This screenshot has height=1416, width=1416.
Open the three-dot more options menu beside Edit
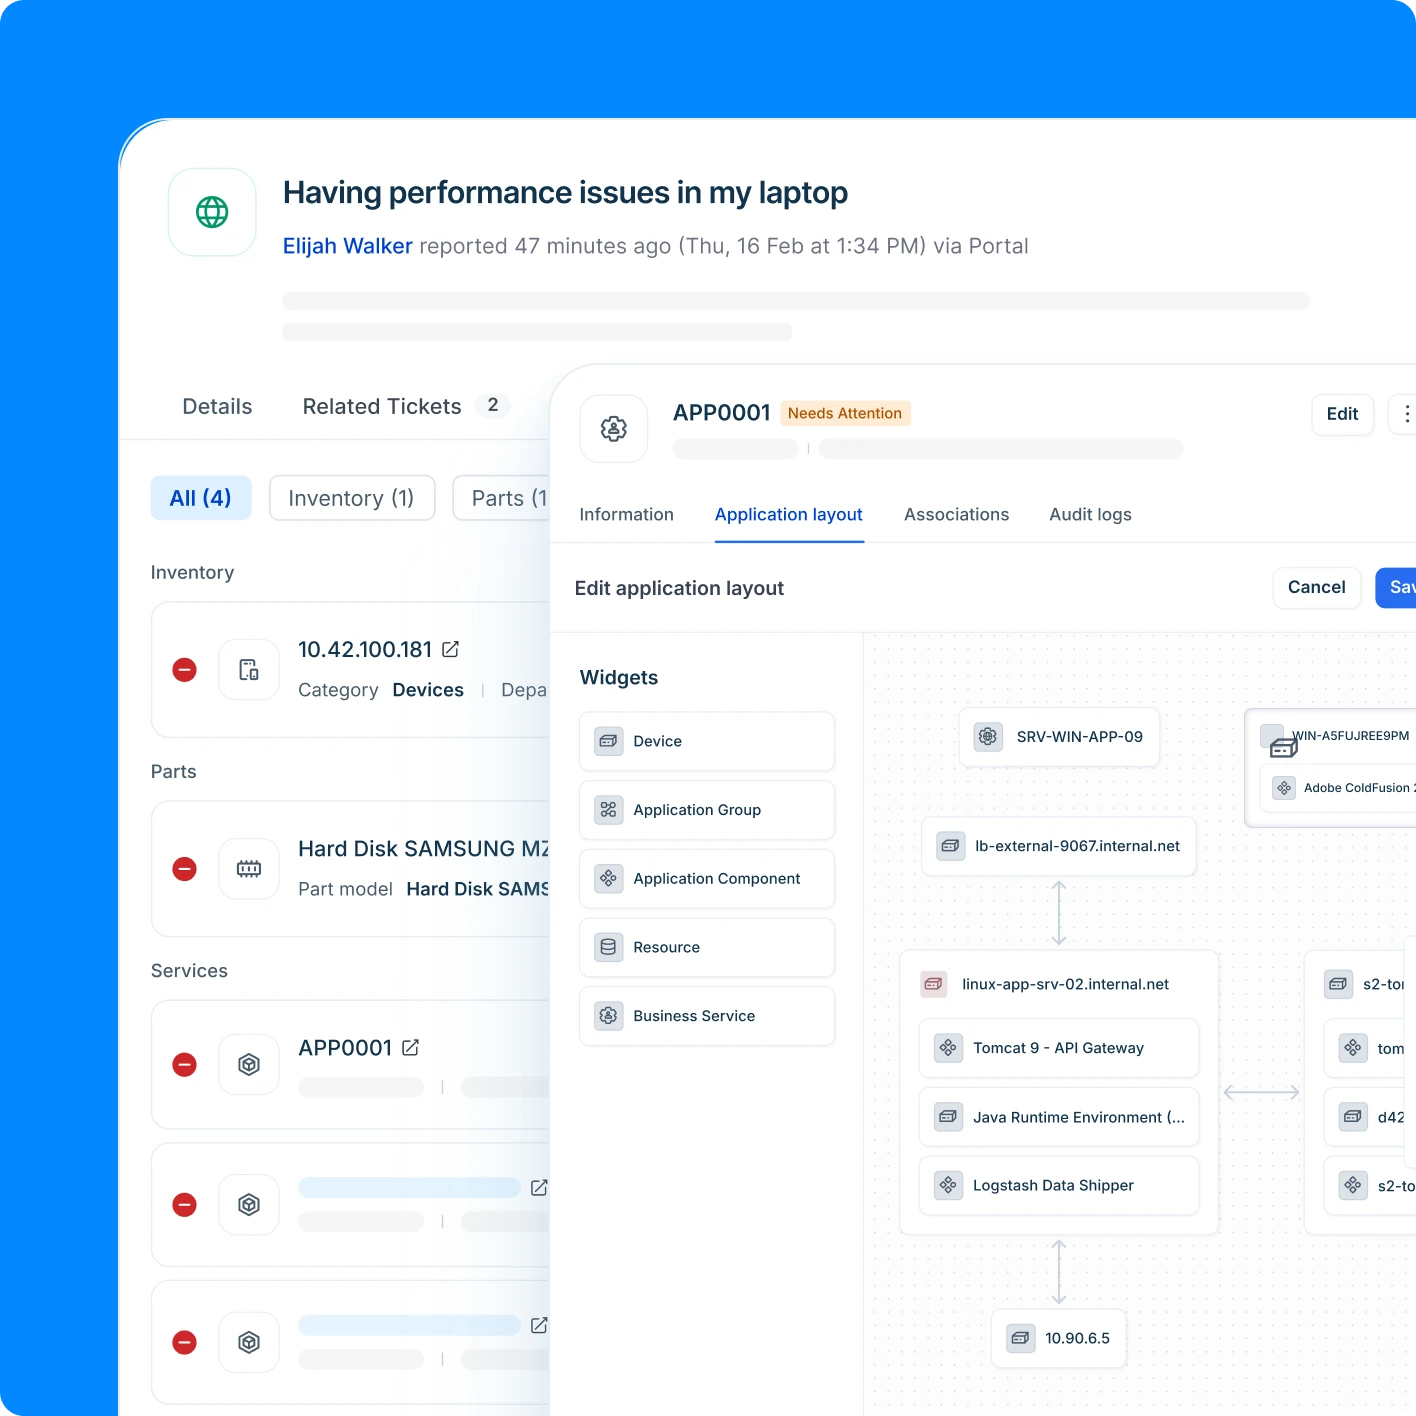pyautogui.click(x=1406, y=414)
